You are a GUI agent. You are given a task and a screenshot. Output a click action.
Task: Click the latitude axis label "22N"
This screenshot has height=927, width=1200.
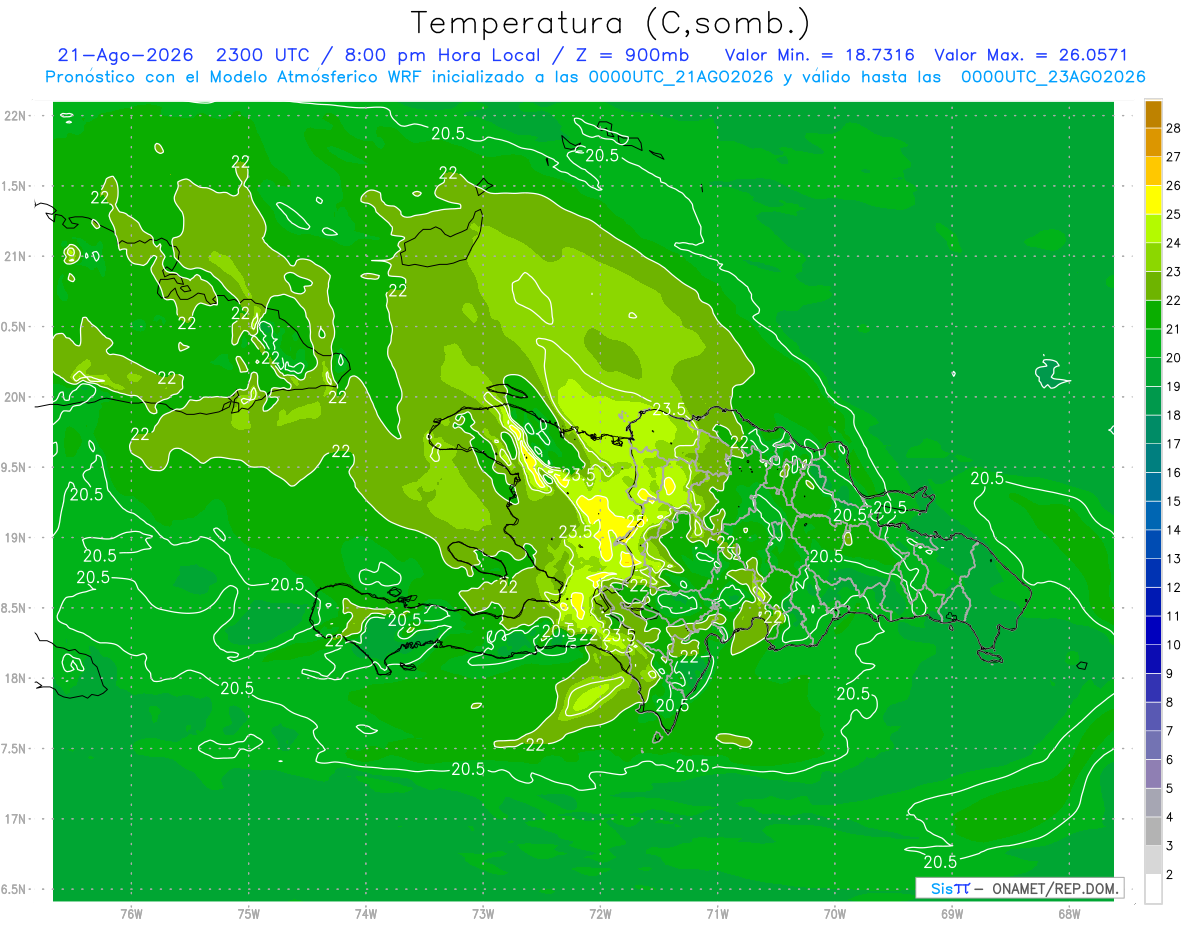[16, 116]
